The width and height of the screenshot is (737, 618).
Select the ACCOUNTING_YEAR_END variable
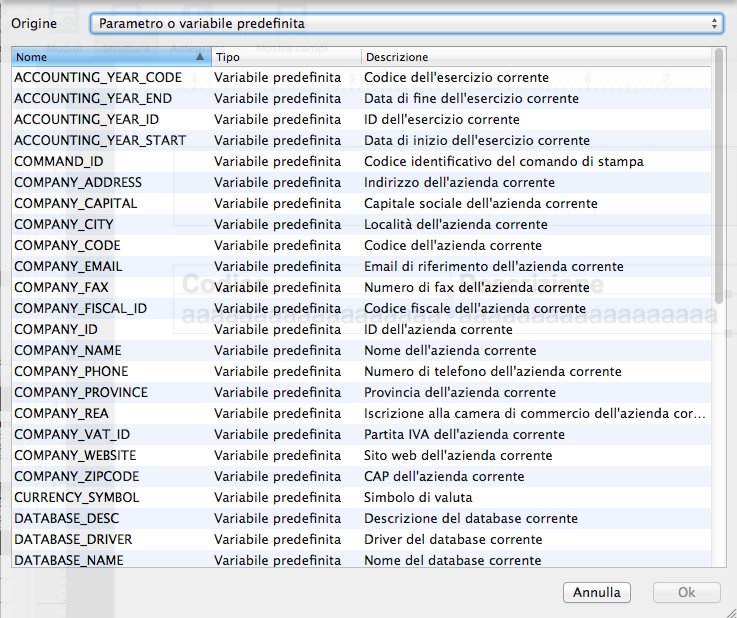coord(93,98)
